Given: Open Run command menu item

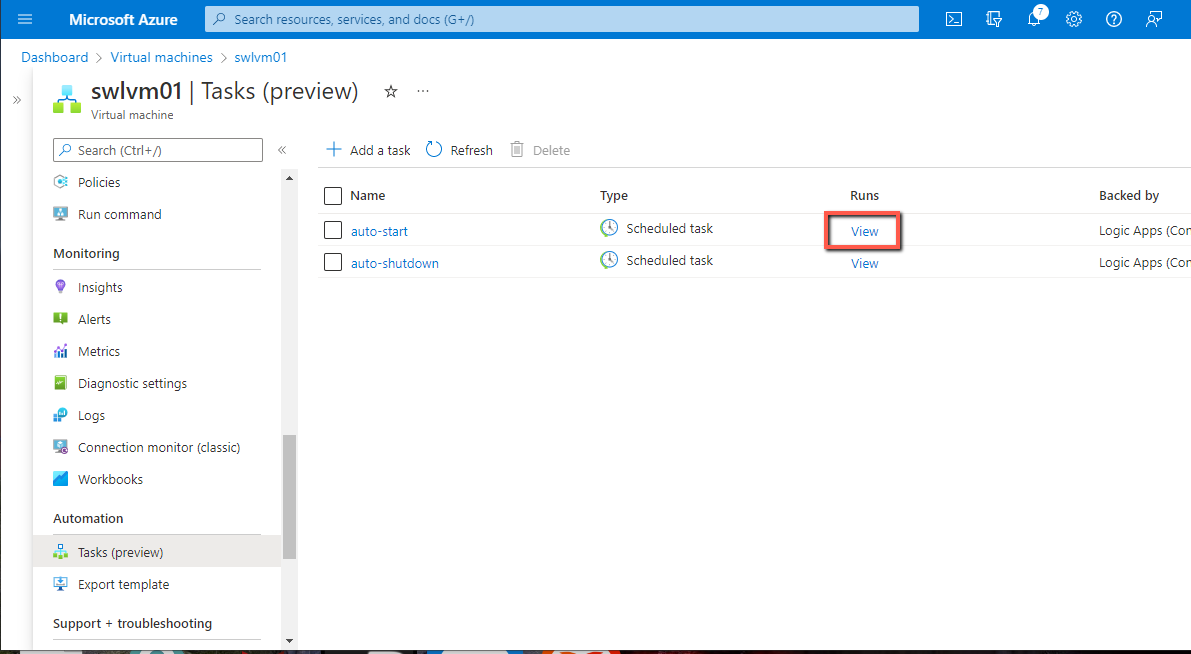Looking at the screenshot, I should click(x=119, y=214).
